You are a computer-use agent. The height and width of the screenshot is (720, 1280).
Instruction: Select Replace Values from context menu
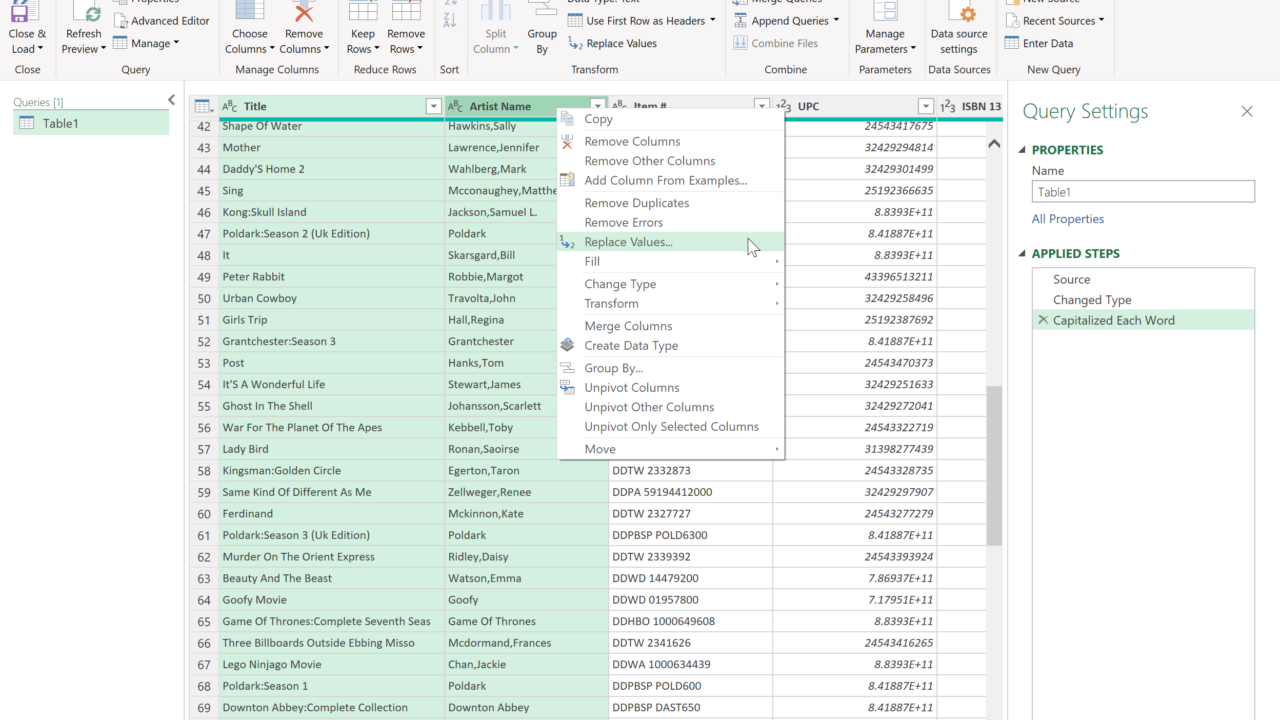pos(628,242)
